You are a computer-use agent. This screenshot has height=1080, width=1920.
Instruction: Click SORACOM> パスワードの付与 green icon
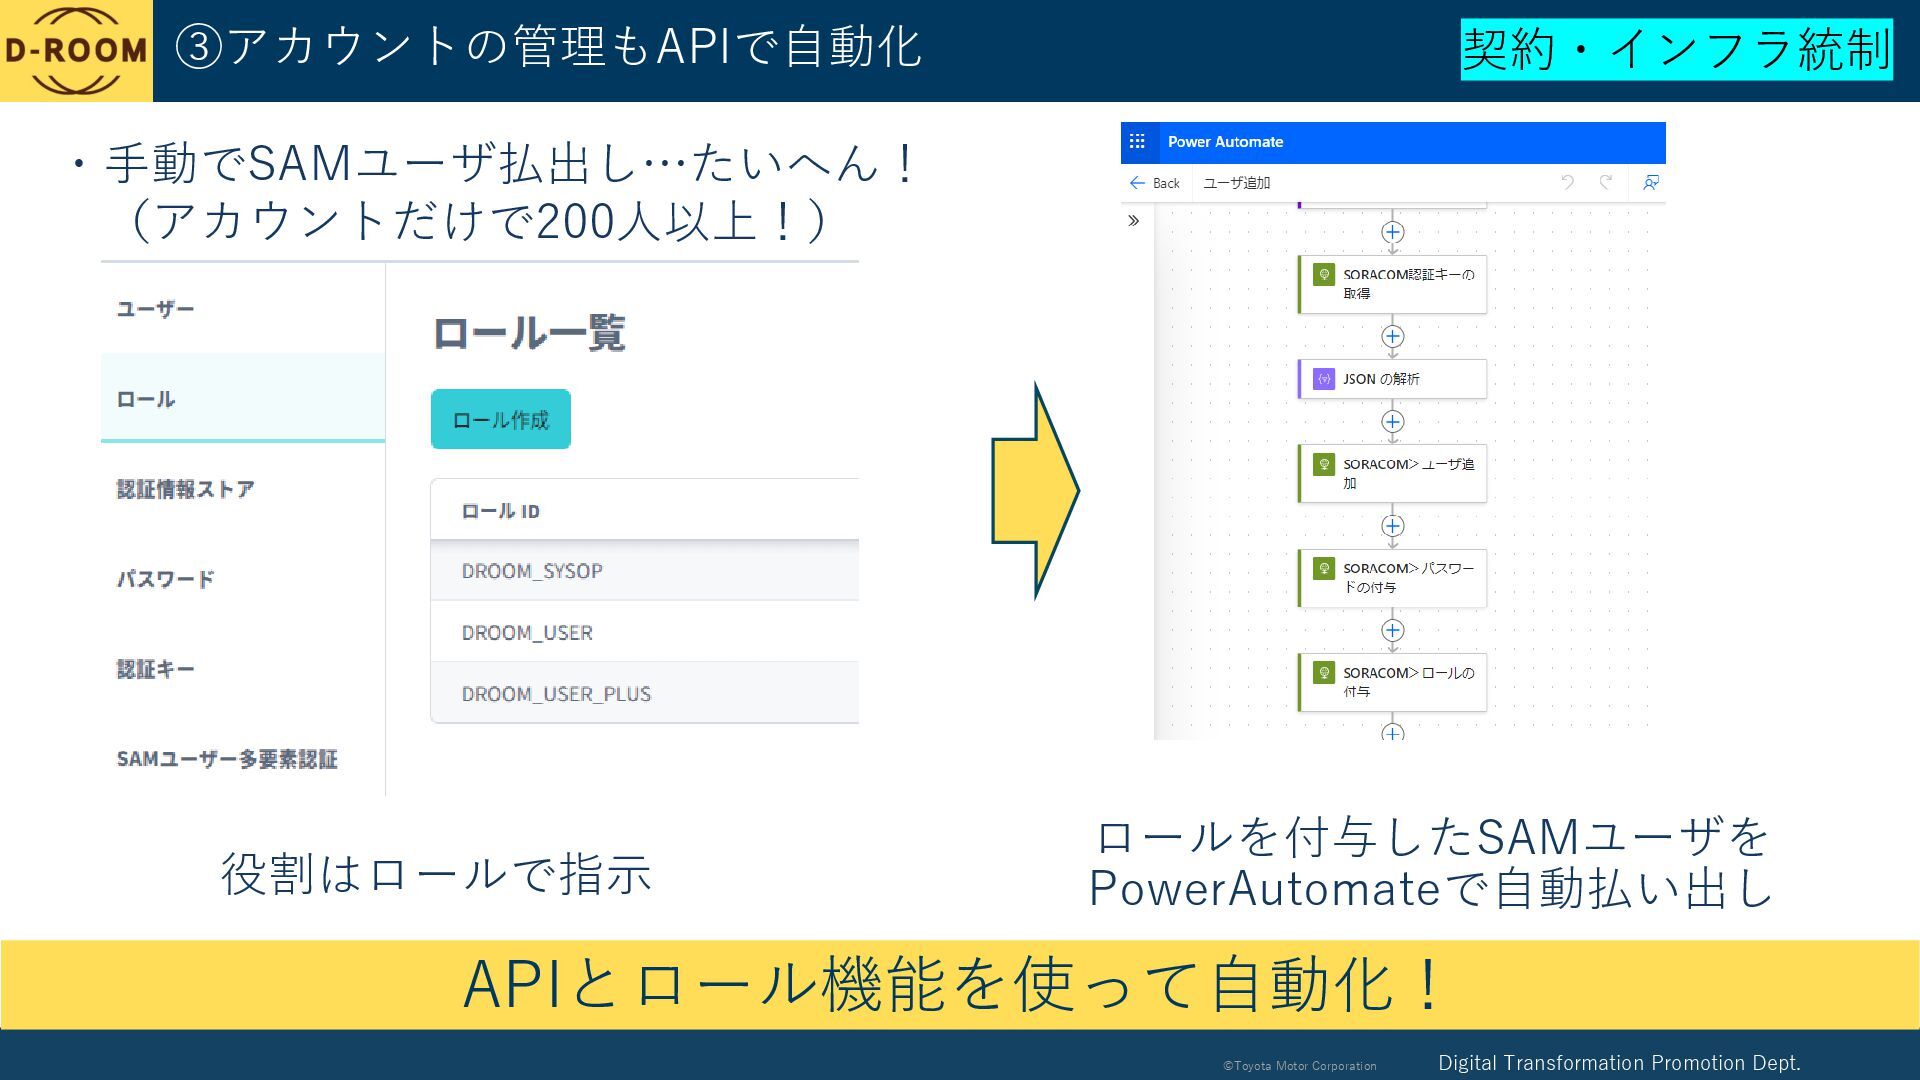point(1324,568)
